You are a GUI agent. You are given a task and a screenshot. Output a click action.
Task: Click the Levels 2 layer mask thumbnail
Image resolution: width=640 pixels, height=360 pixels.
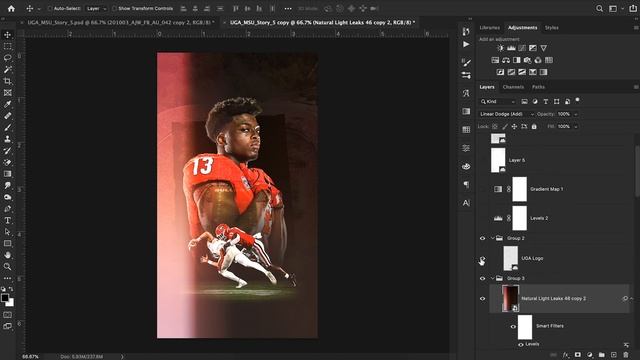(519, 218)
